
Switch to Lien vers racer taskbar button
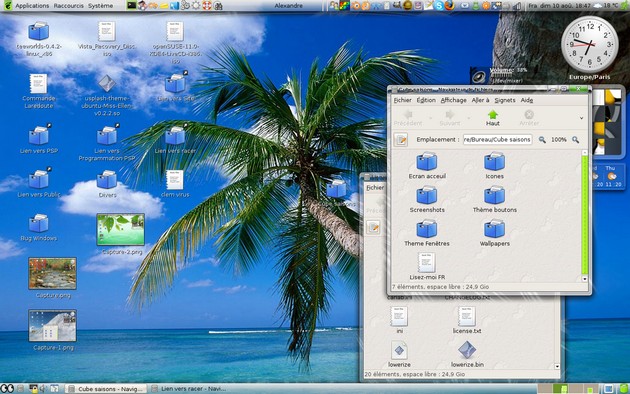pyautogui.click(x=189, y=389)
